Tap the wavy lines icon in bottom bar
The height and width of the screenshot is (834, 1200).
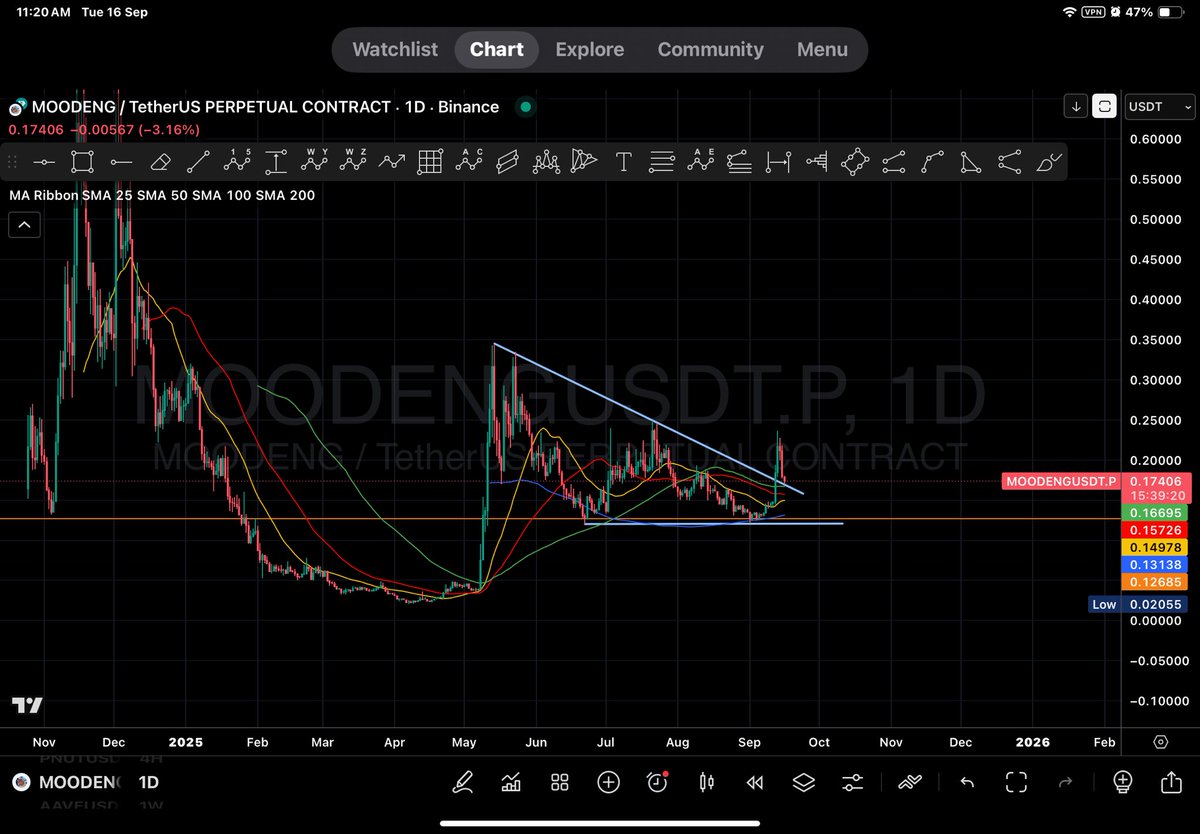point(909,782)
